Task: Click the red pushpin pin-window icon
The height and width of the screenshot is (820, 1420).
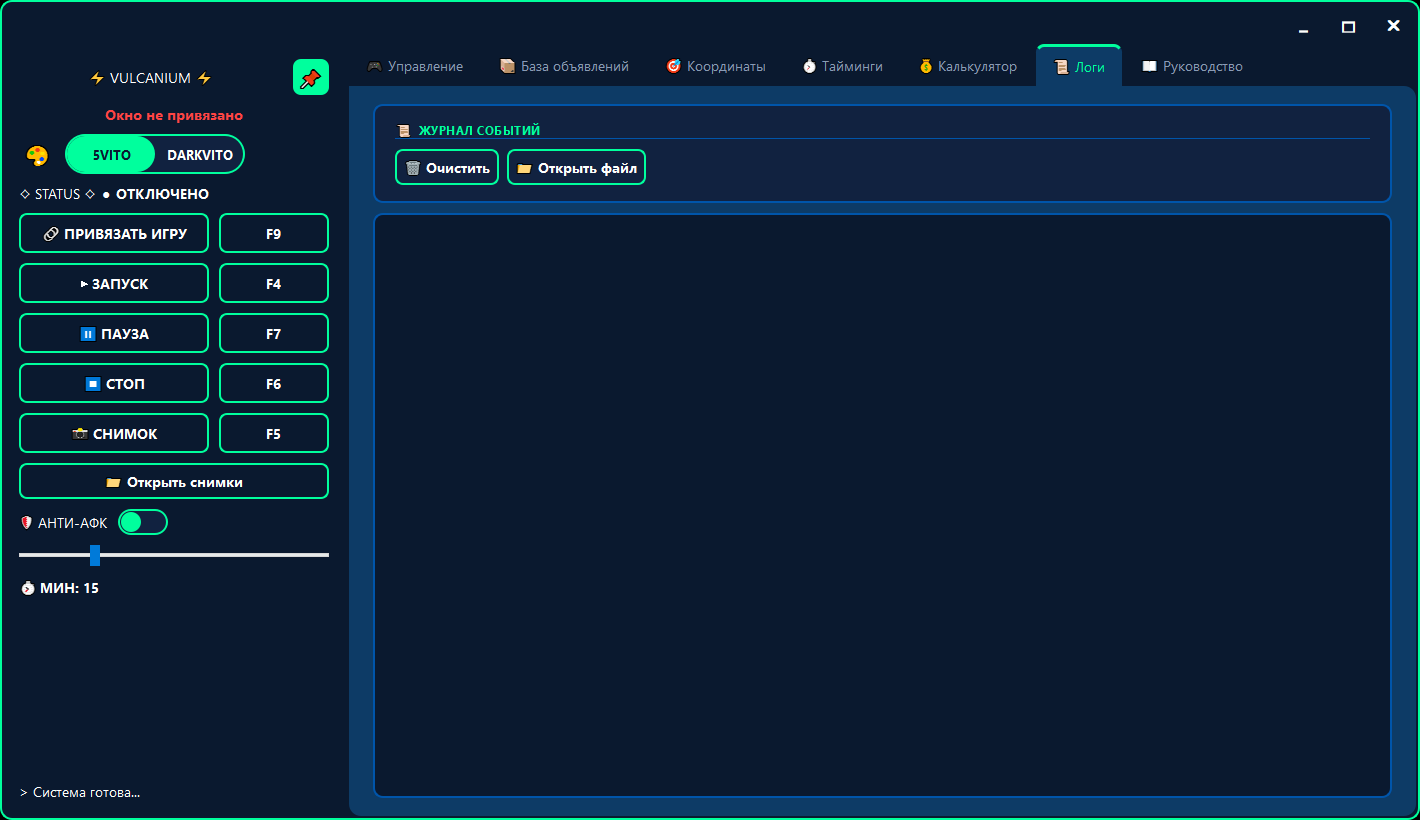Action: pyautogui.click(x=311, y=78)
